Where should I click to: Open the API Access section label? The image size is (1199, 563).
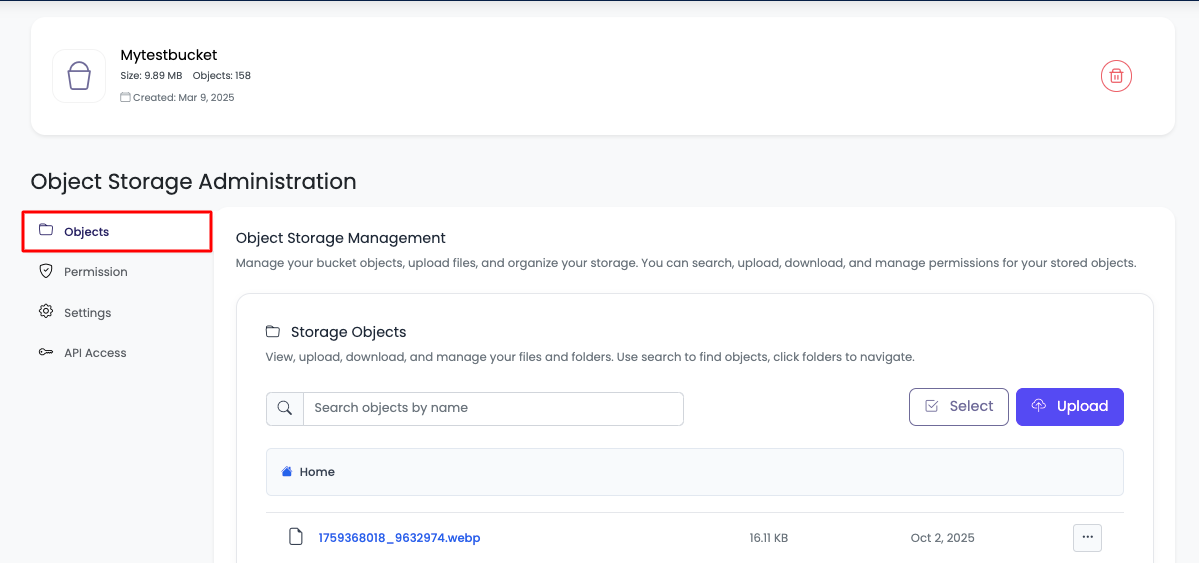tap(95, 353)
